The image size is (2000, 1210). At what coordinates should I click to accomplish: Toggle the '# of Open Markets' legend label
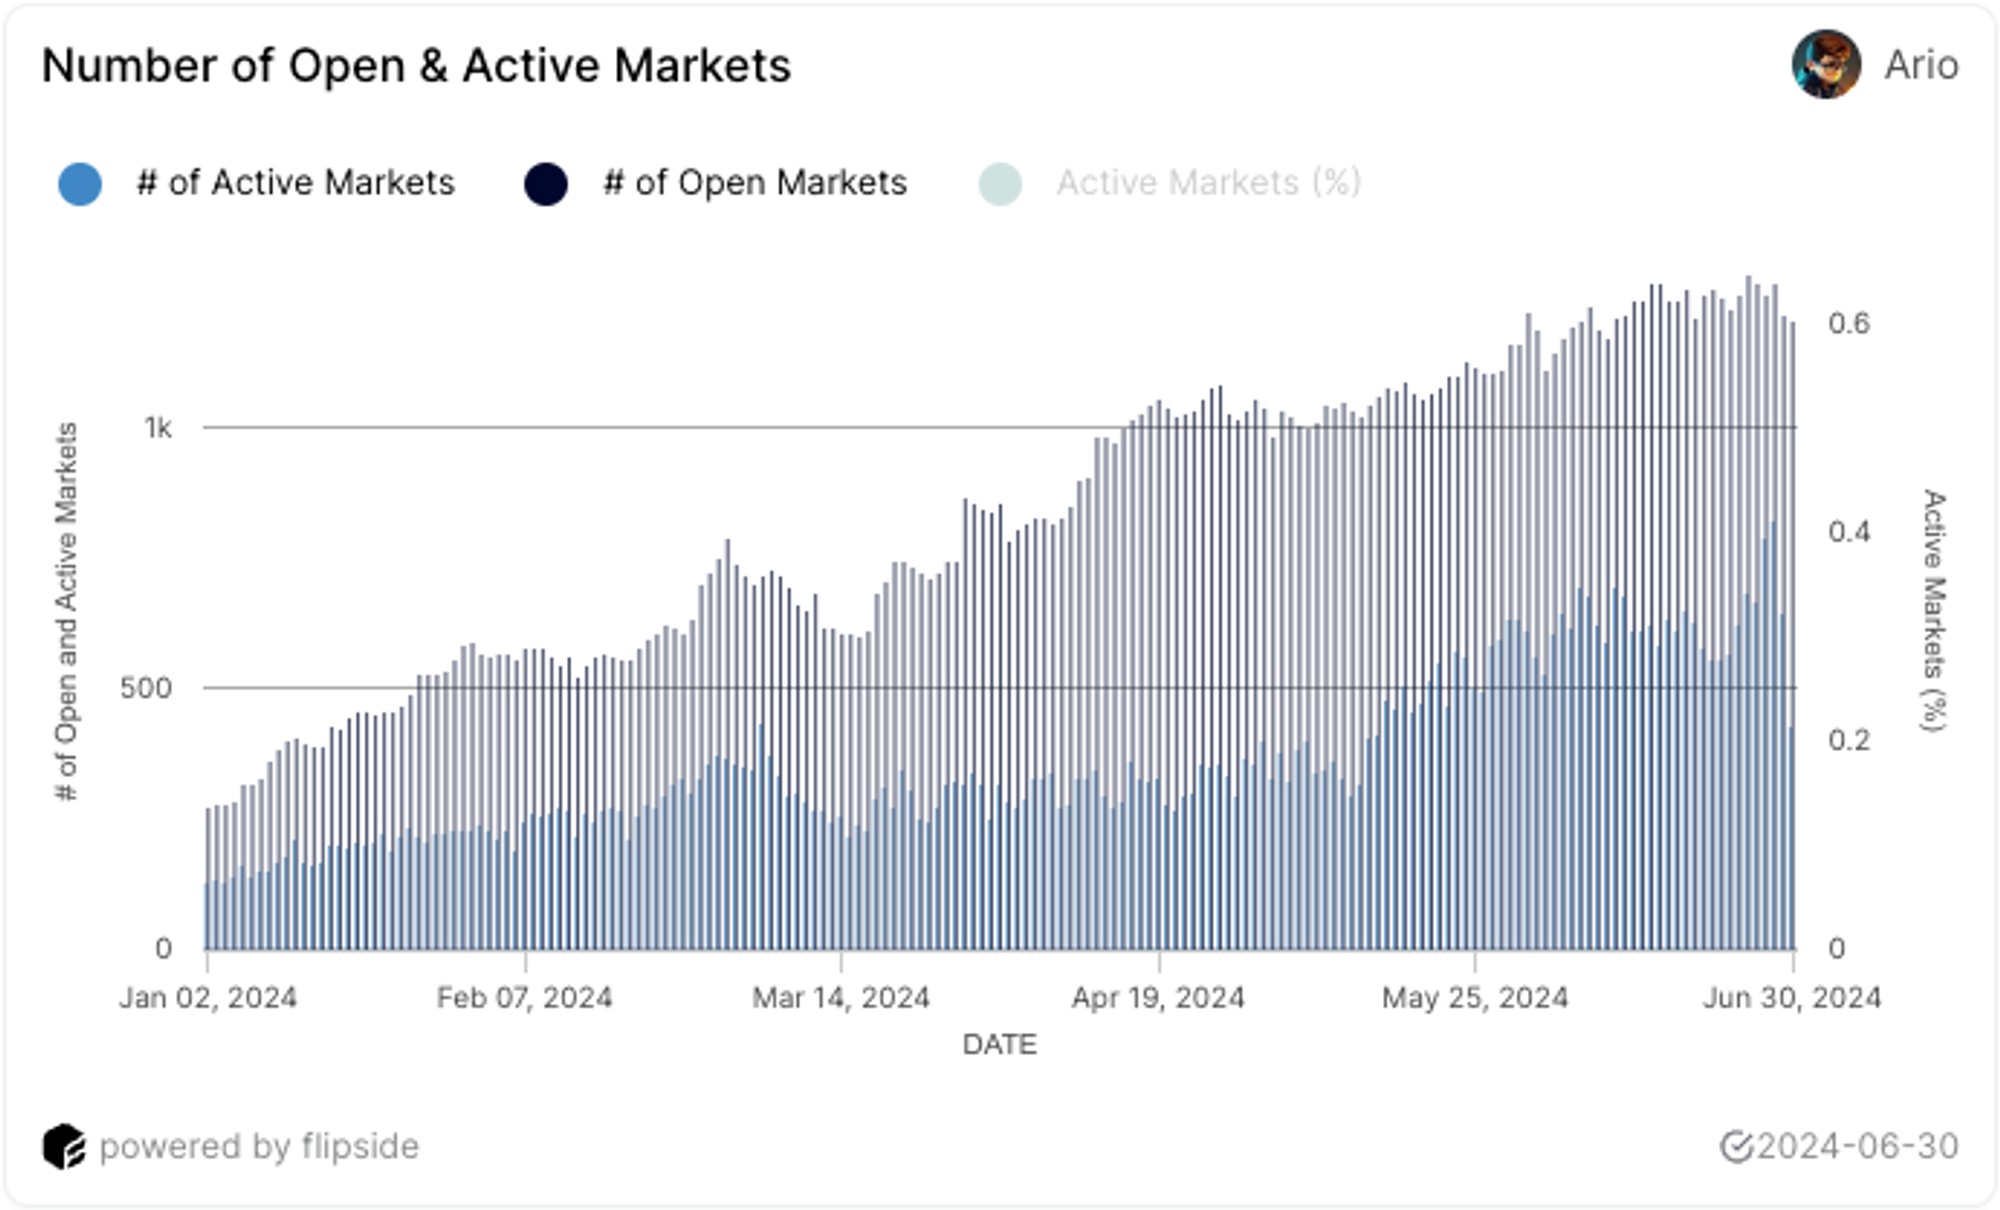(x=755, y=183)
